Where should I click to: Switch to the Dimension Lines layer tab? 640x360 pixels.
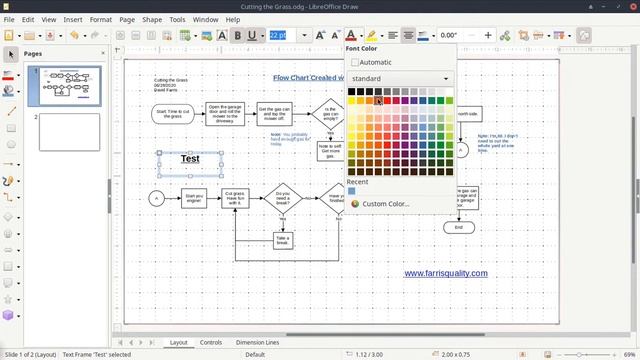(257, 342)
